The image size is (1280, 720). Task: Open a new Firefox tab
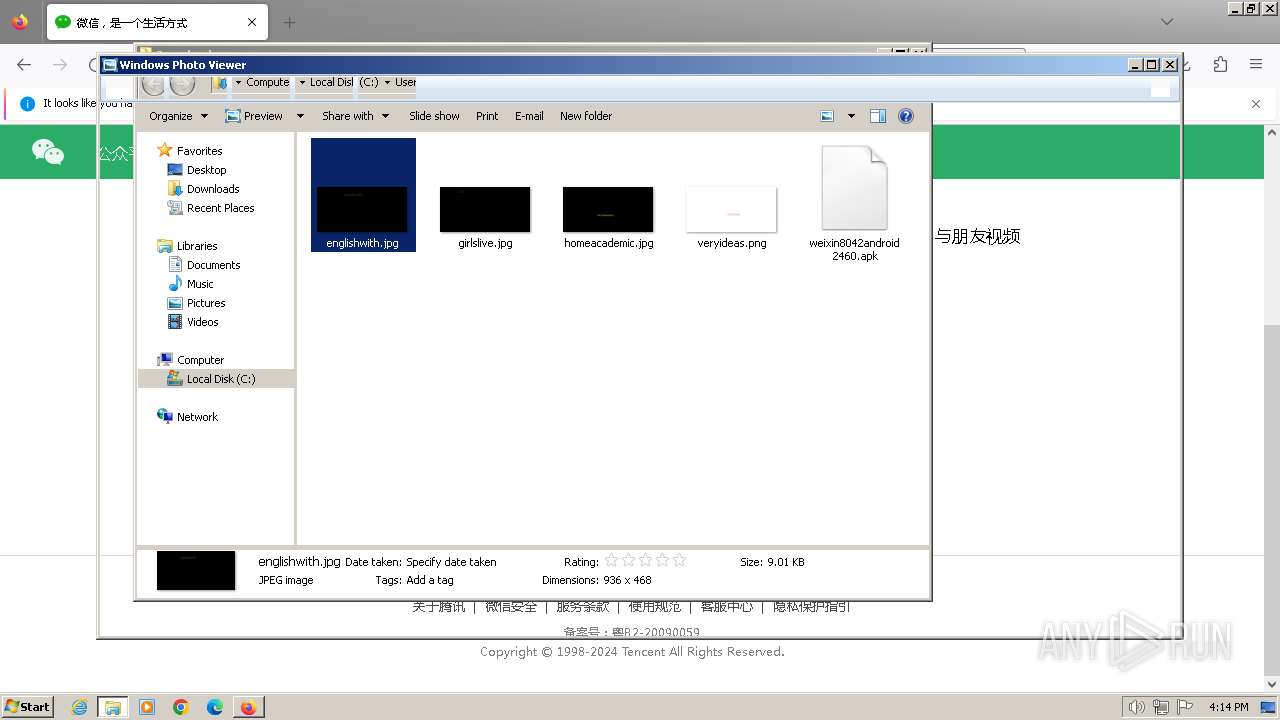[289, 22]
